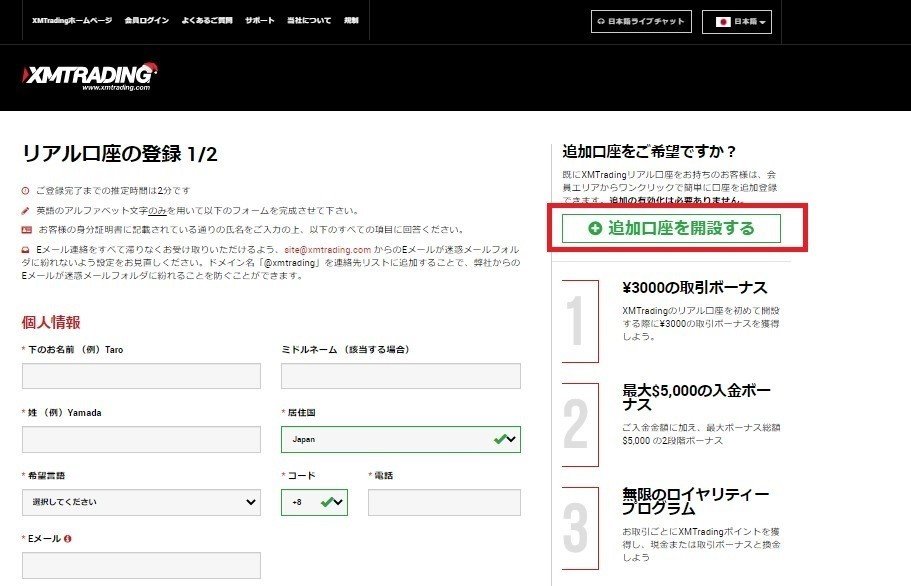Click the green checkmark in the コード field
This screenshot has height=586, width=911.
(x=327, y=502)
